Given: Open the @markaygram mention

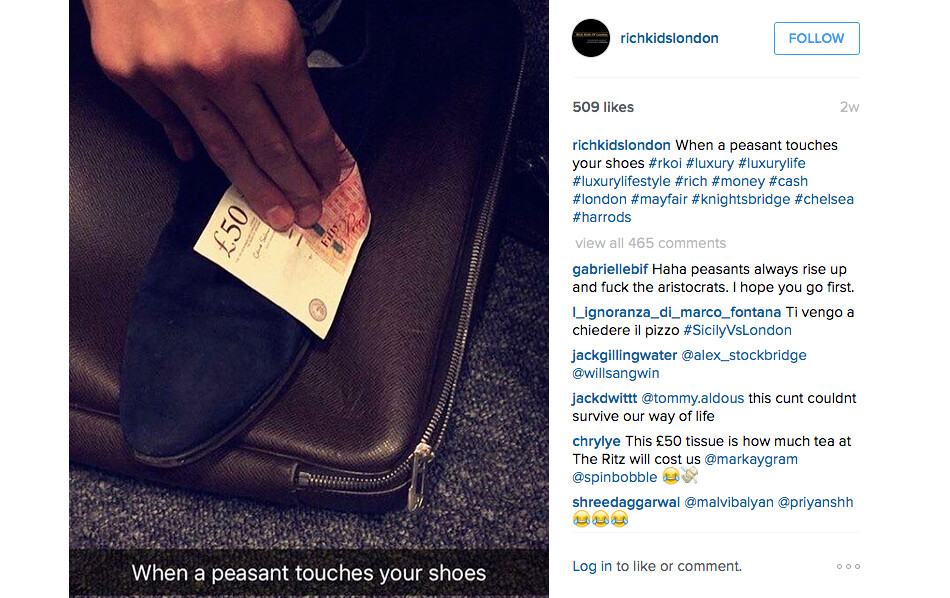Looking at the screenshot, I should pos(751,459).
